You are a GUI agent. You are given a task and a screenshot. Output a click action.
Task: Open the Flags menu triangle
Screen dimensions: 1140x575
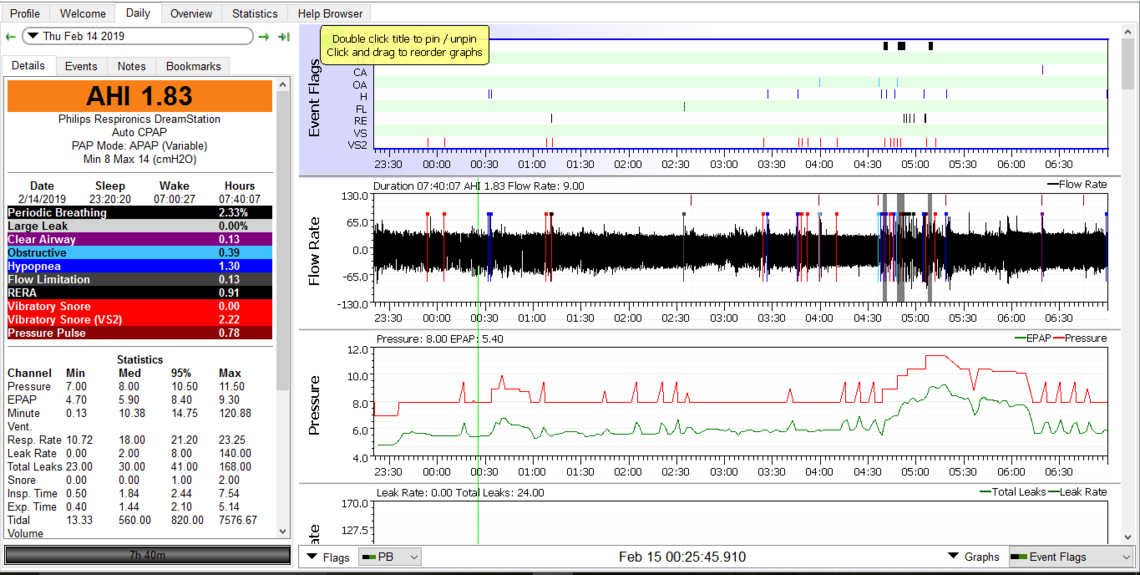coord(313,557)
